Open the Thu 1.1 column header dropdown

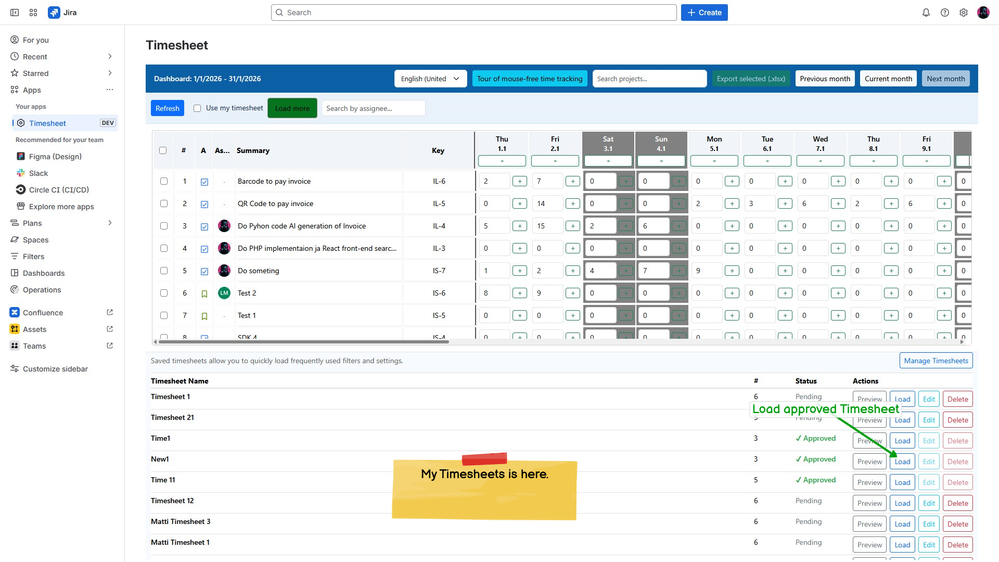pos(502,161)
